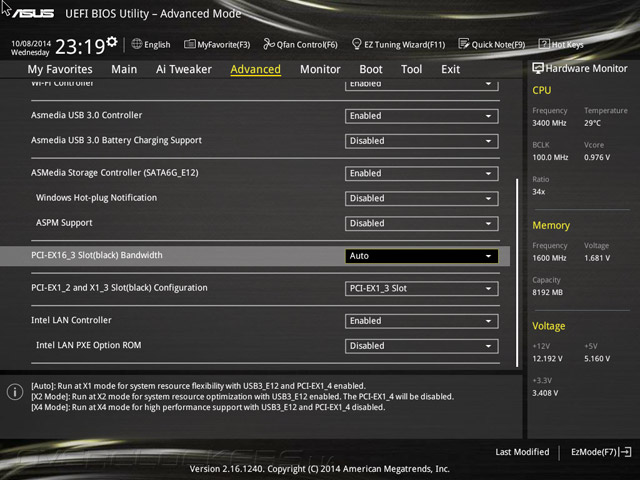
Task: Switch to the Main tab
Action: point(124,69)
